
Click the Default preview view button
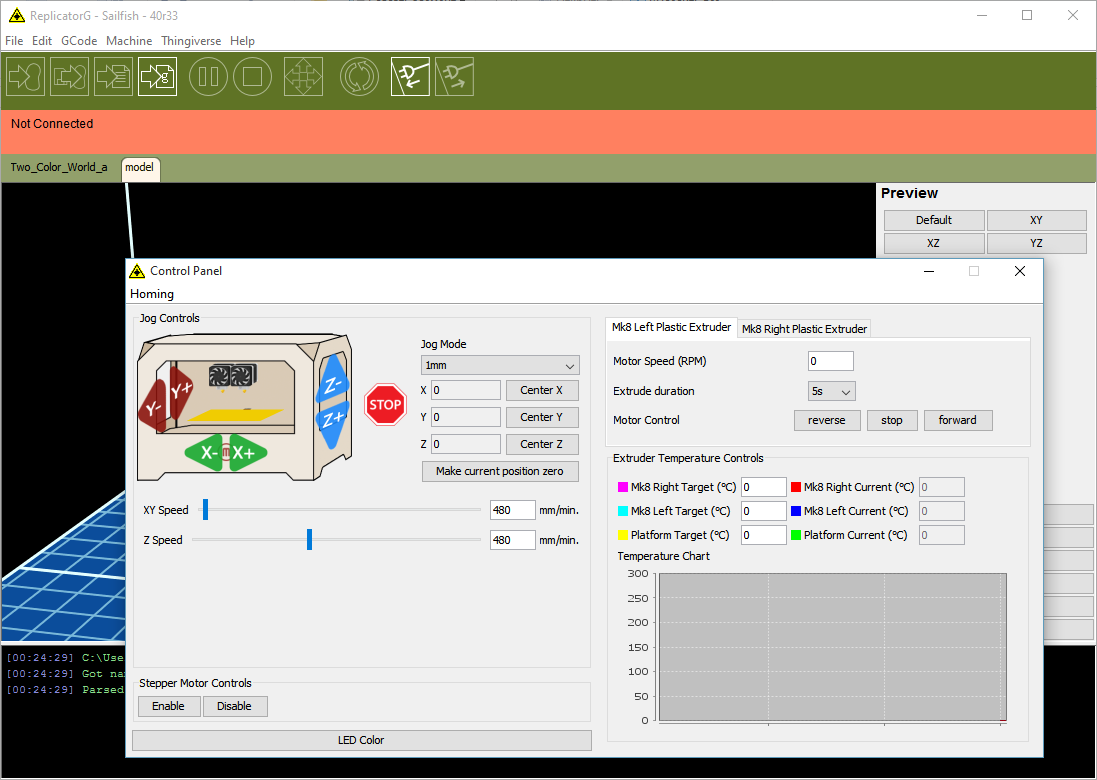coord(934,220)
